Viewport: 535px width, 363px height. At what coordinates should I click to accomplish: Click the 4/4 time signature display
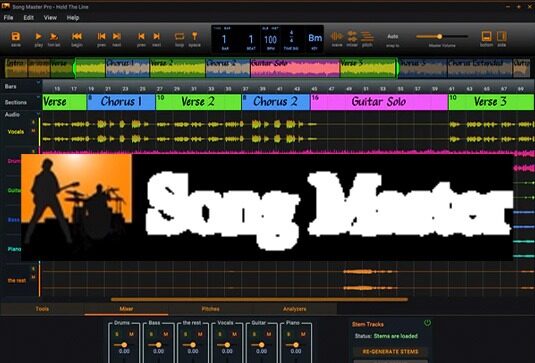pyautogui.click(x=291, y=37)
